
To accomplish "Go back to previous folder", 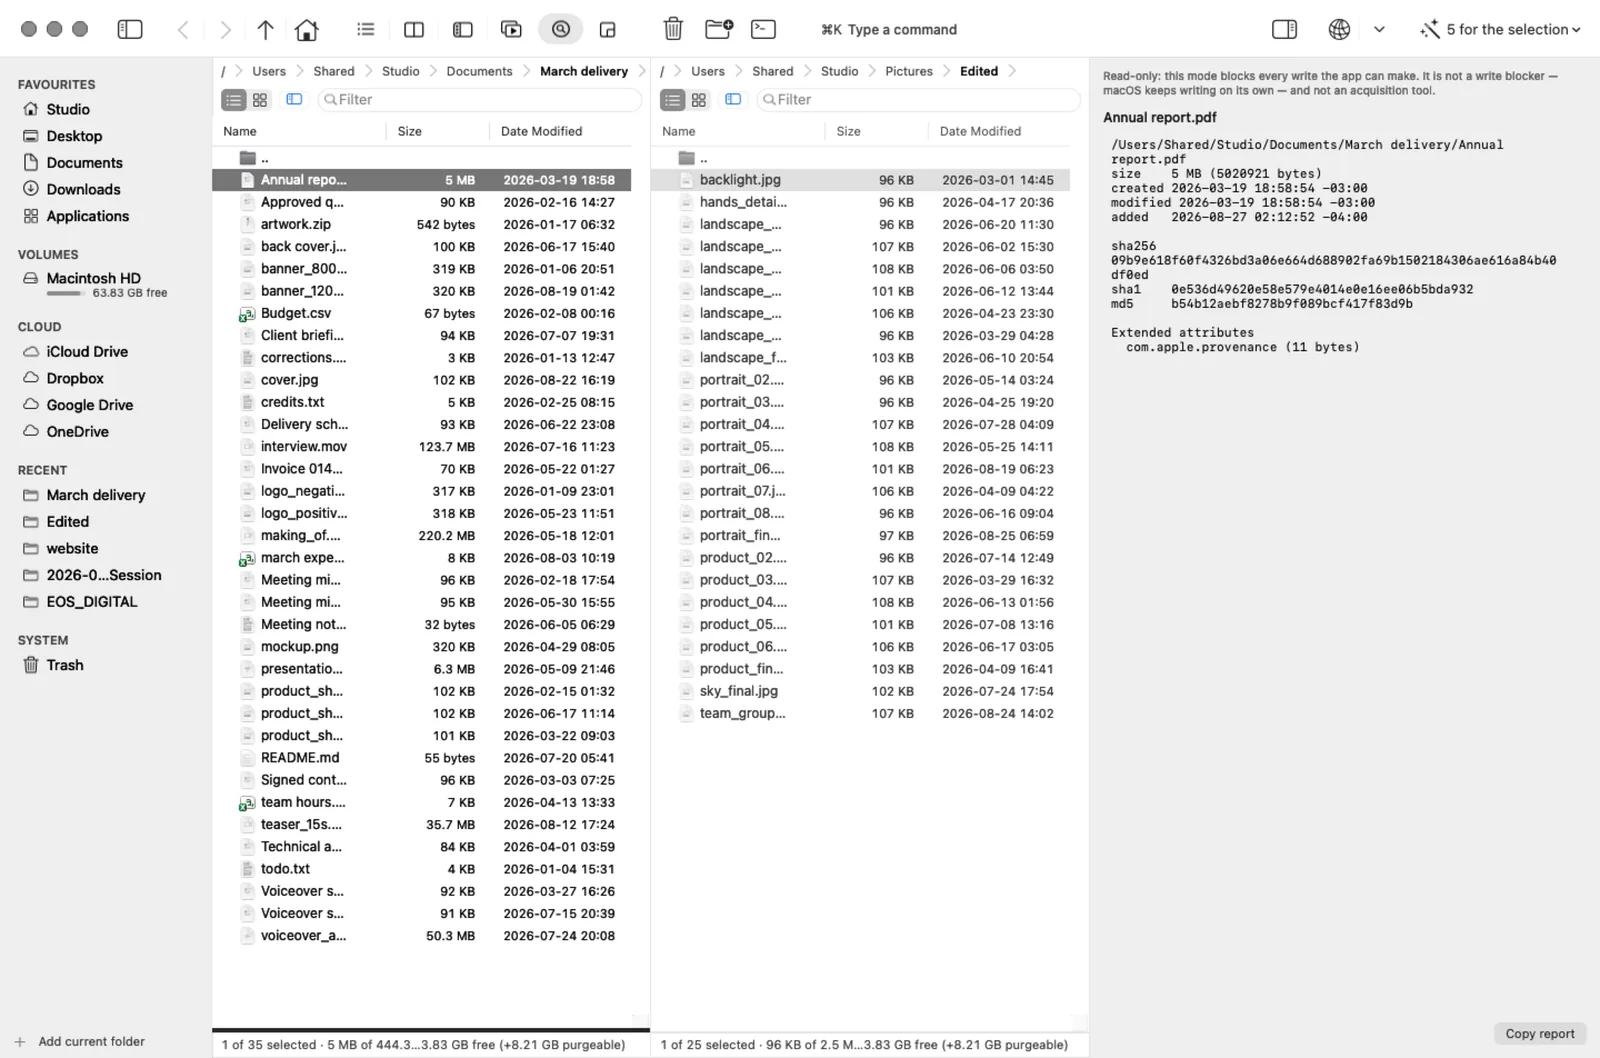I will [x=183, y=29].
